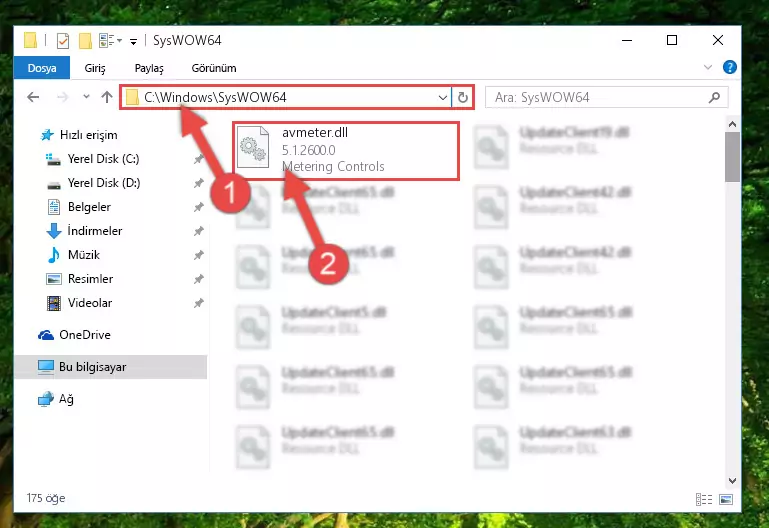Click the İndirmeler download arrow icon
This screenshot has width=769, height=528.
tap(53, 231)
